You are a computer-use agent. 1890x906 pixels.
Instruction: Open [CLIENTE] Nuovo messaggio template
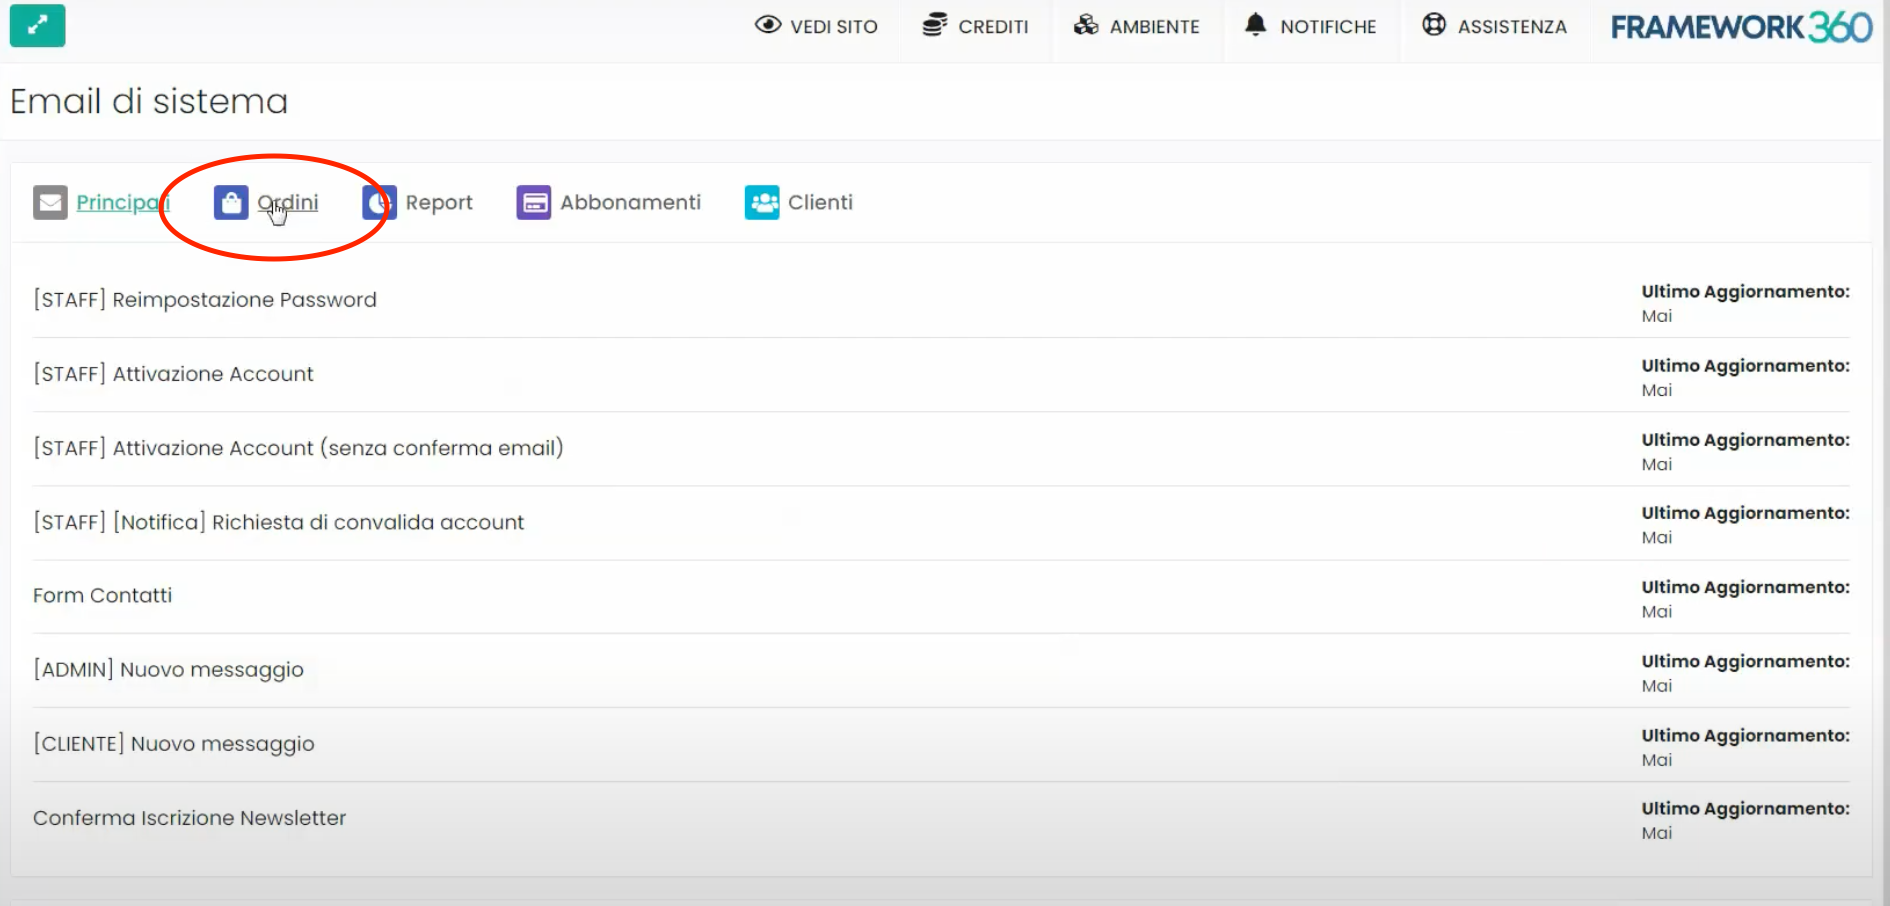pyautogui.click(x=174, y=744)
